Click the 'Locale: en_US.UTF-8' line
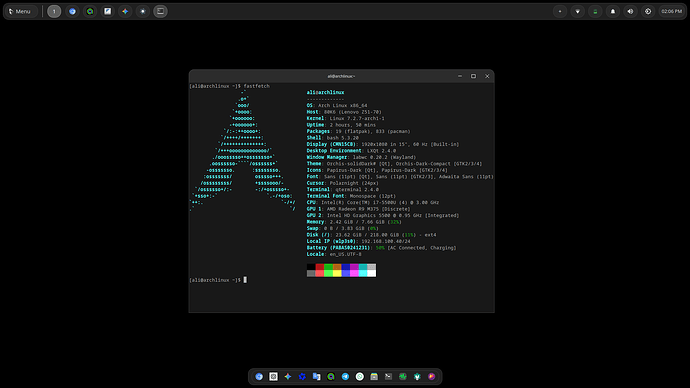690x388 pixels. tap(334, 254)
